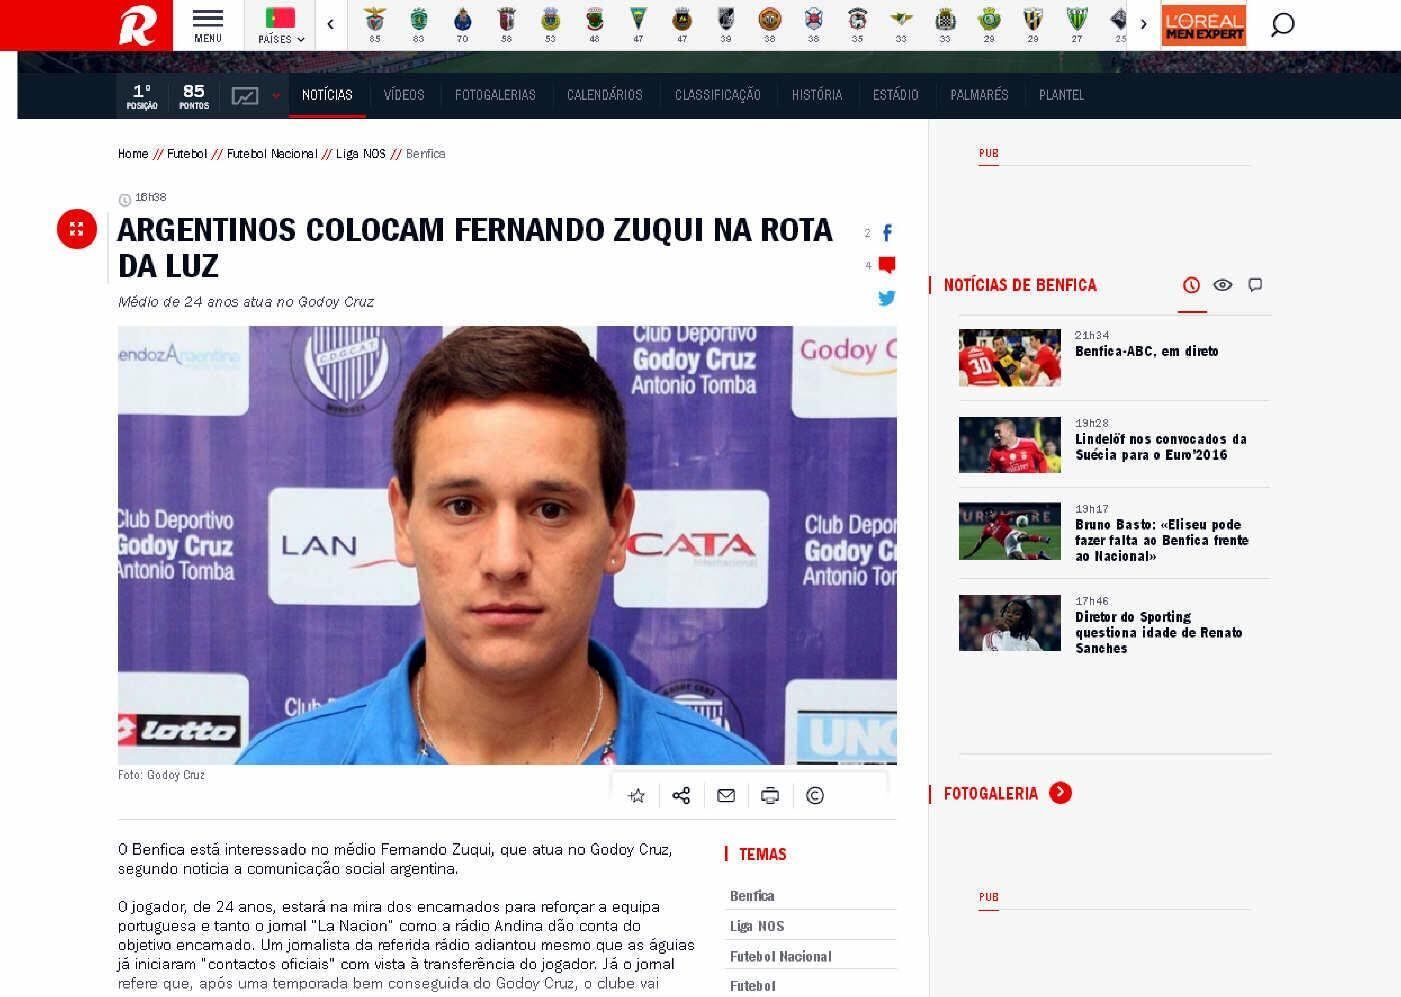Image resolution: width=1401 pixels, height=997 pixels.
Task: Open the article comments bubble icon
Action: 886,265
